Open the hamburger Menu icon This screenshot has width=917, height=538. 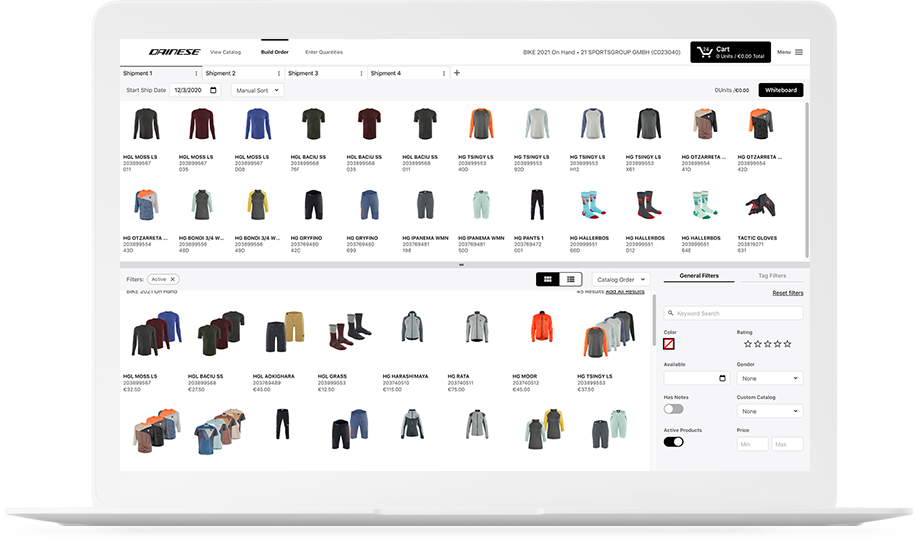pyautogui.click(x=799, y=52)
